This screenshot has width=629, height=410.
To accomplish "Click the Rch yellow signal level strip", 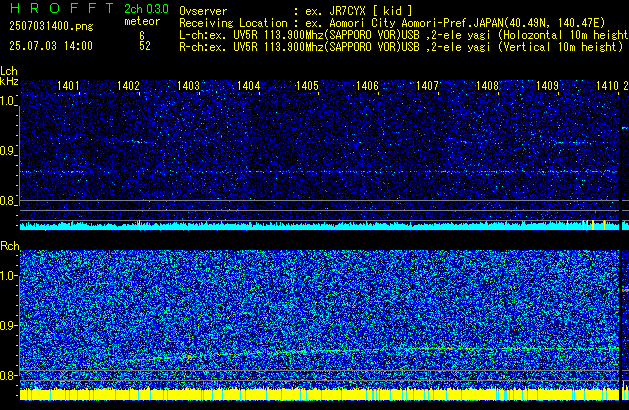I will click(319, 394).
